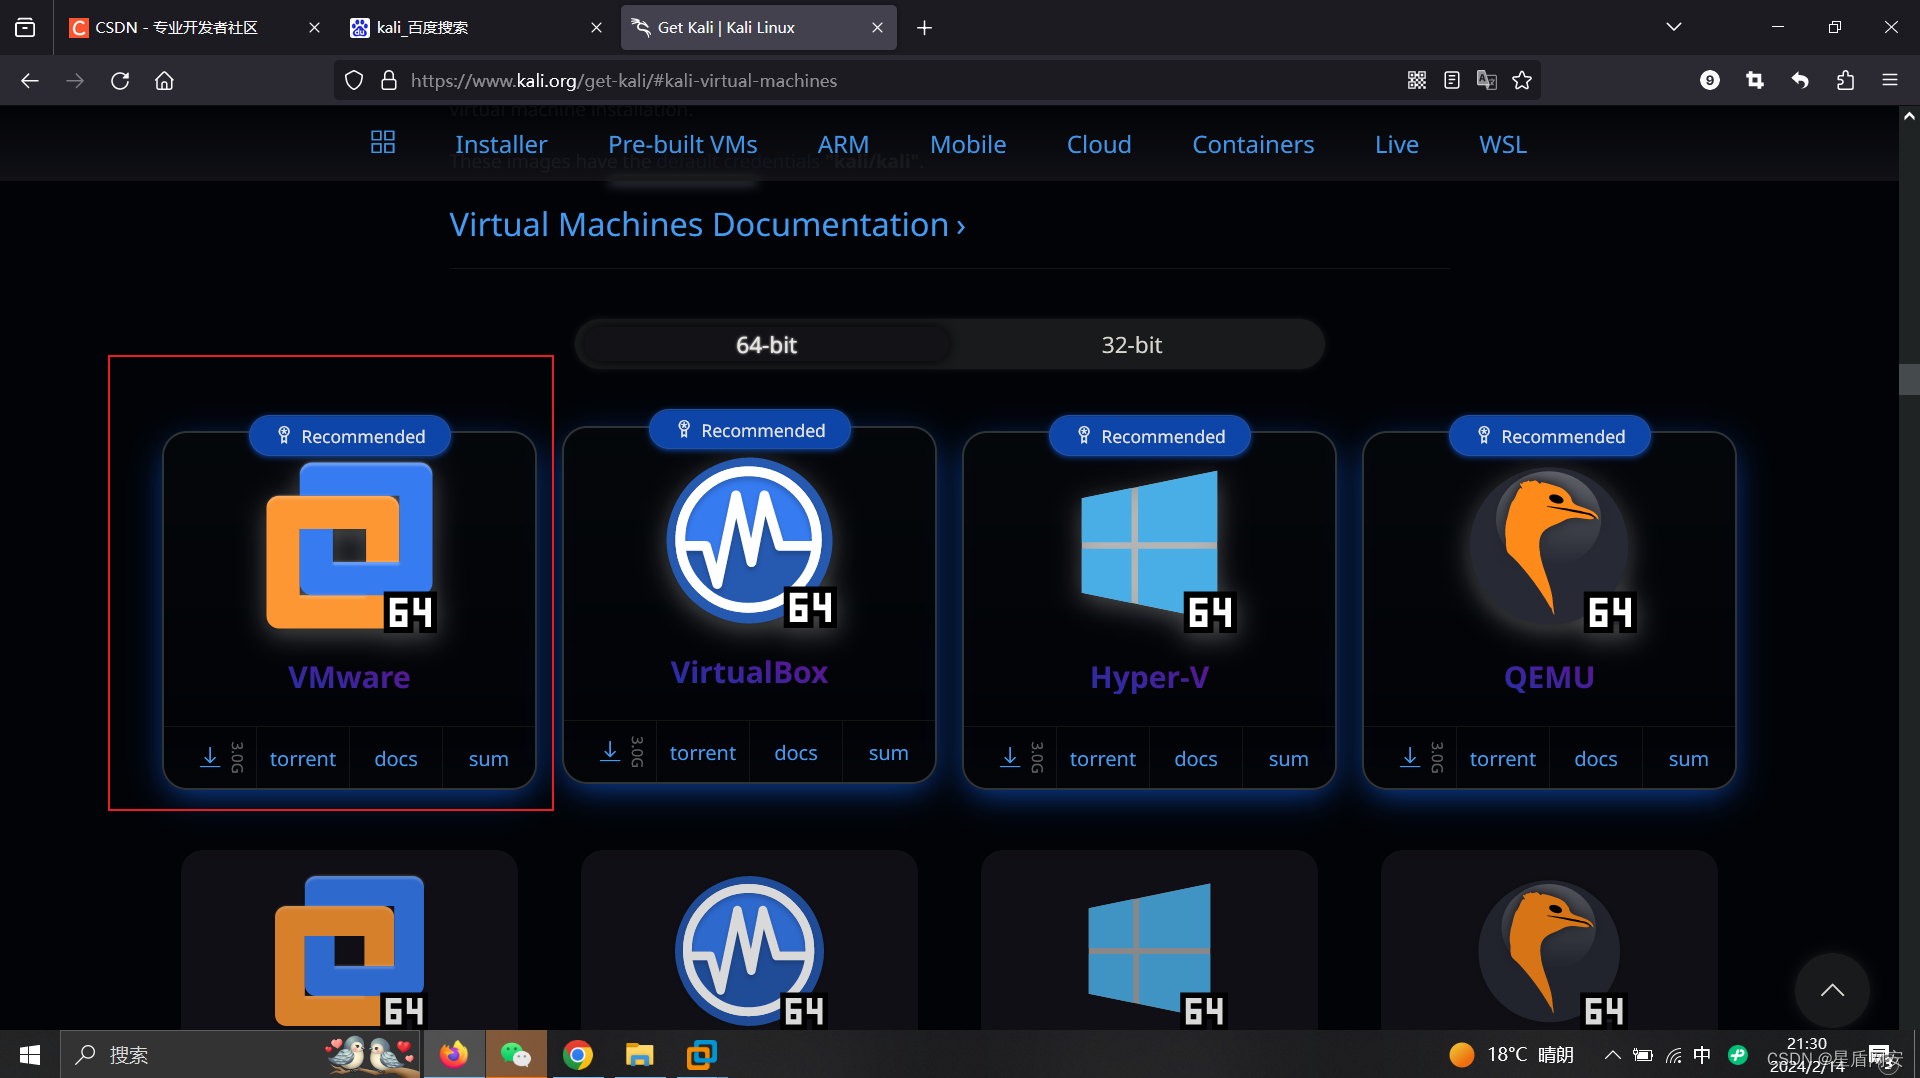Open Chrome from the taskbar
This screenshot has width=1920, height=1078.
(578, 1055)
